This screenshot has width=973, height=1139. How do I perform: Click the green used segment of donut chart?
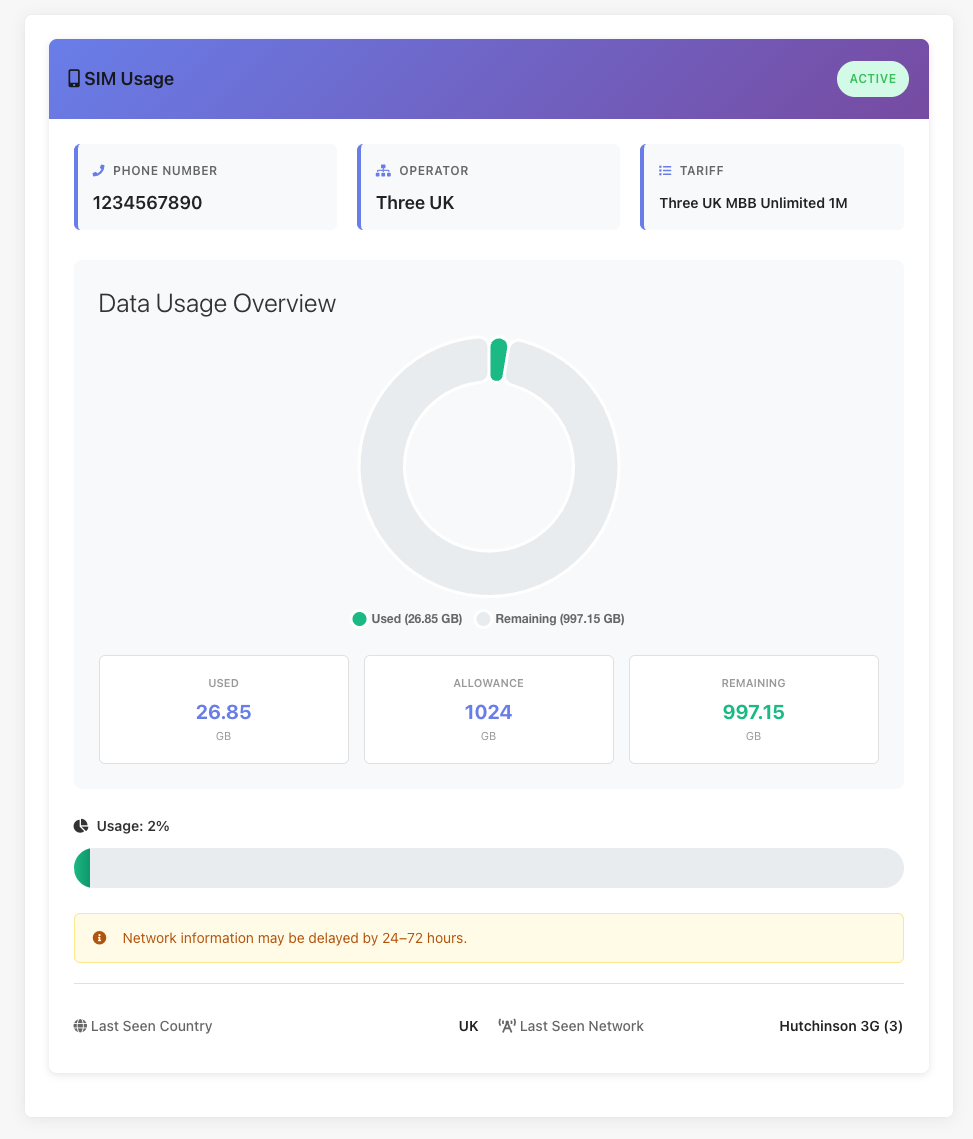click(498, 360)
